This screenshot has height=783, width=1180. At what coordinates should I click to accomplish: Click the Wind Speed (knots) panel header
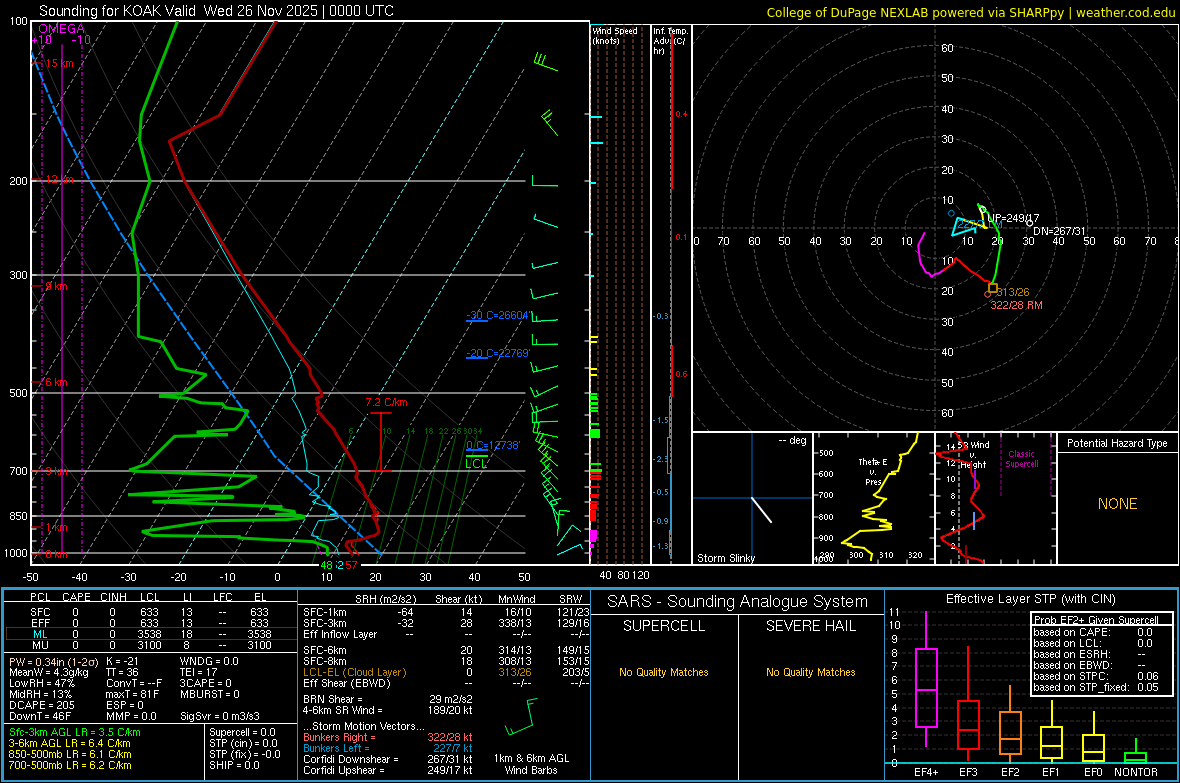[x=615, y=35]
